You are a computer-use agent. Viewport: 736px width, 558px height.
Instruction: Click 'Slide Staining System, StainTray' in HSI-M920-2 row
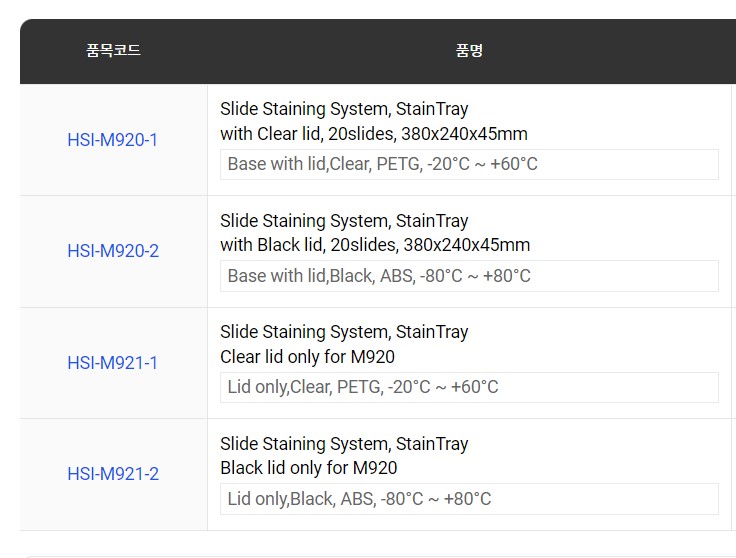coord(344,221)
